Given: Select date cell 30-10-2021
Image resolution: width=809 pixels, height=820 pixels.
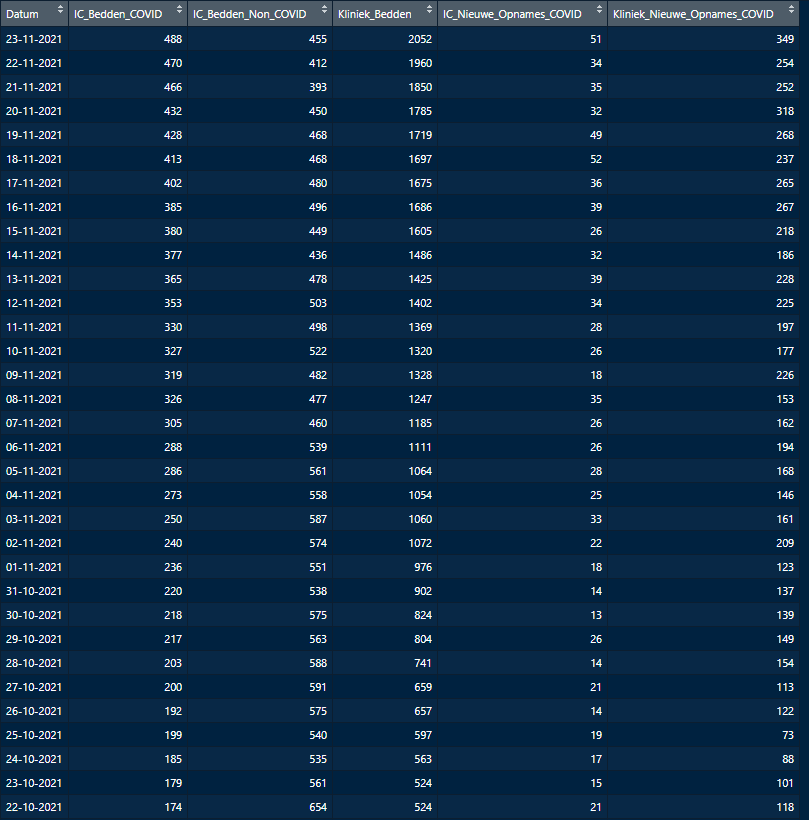Looking at the screenshot, I should (x=33, y=616).
